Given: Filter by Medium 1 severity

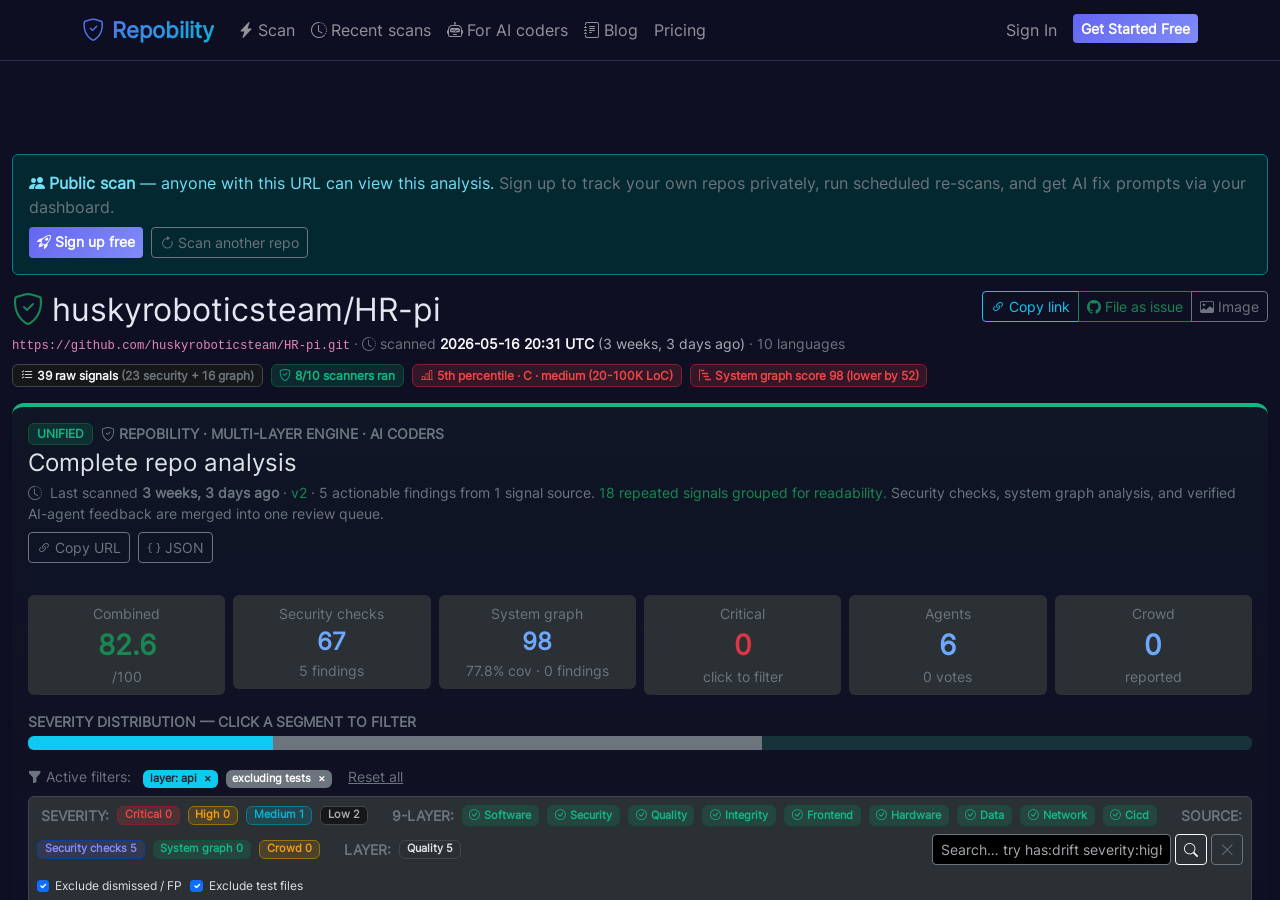Looking at the screenshot, I should [x=279, y=815].
